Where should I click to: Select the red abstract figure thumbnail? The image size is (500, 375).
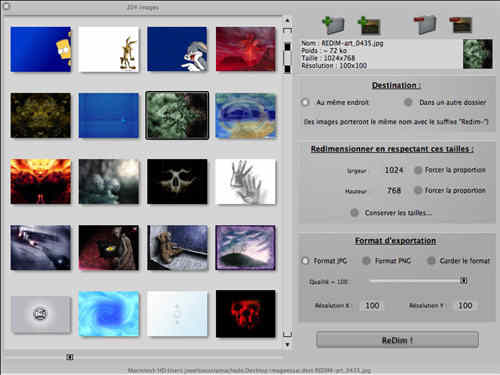tap(246, 49)
